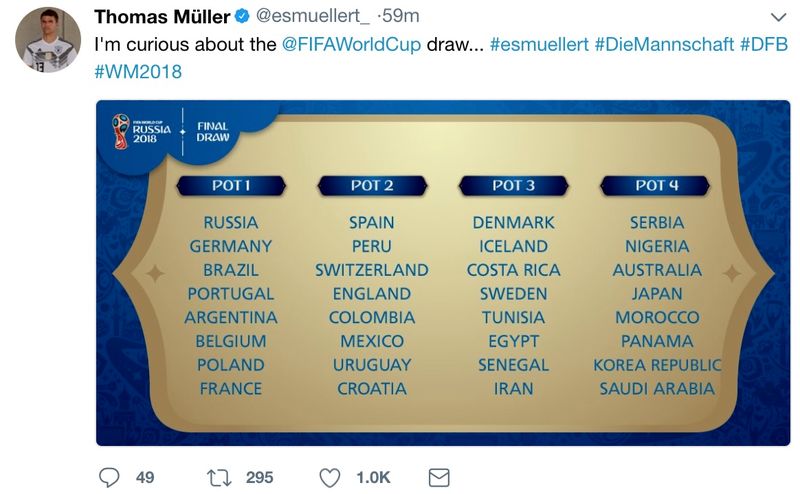View the 1.0K likes count
This screenshot has width=800, height=494.
373,478
